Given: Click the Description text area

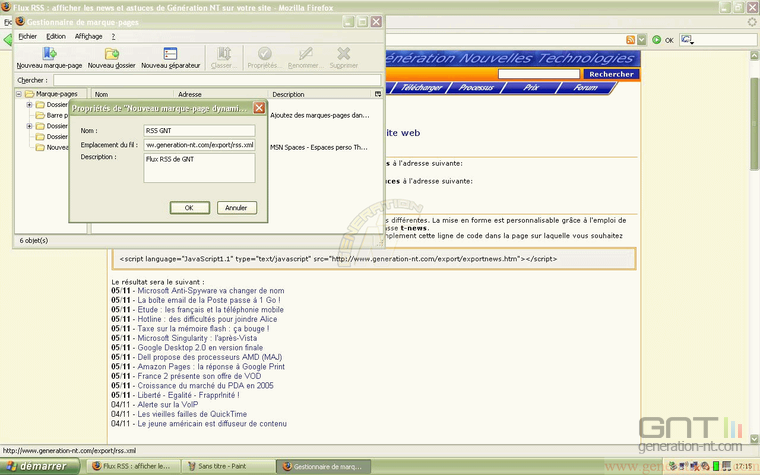Looking at the screenshot, I should pyautogui.click(x=199, y=168).
